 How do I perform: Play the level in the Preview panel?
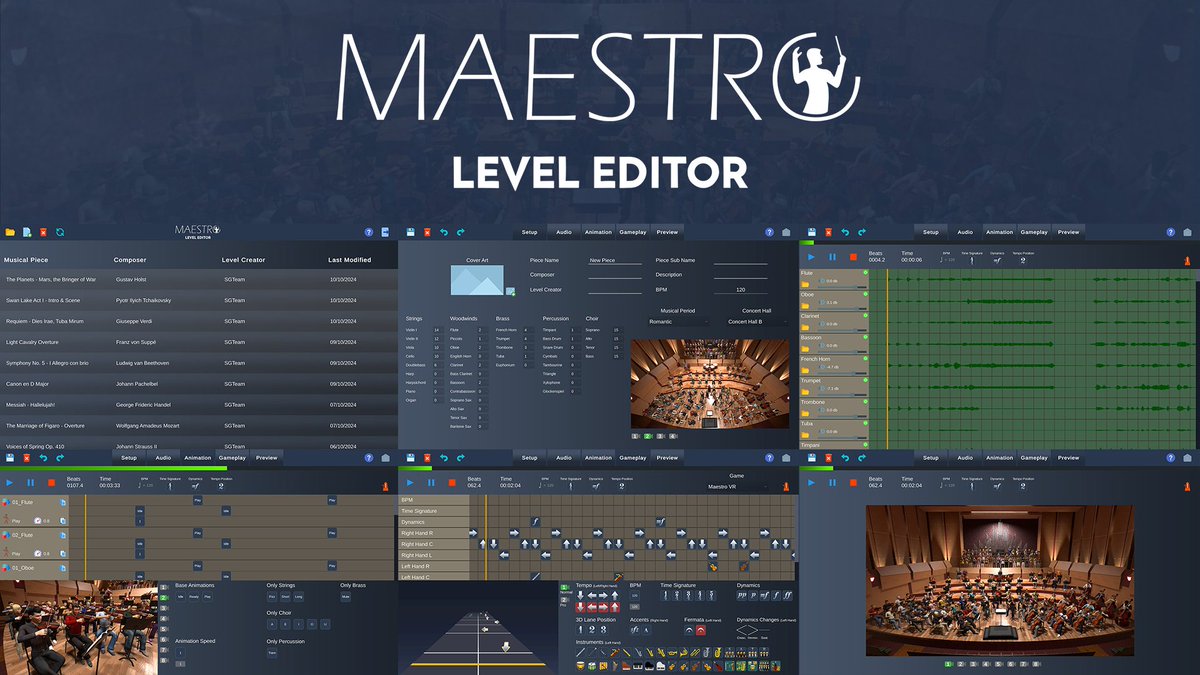point(811,482)
